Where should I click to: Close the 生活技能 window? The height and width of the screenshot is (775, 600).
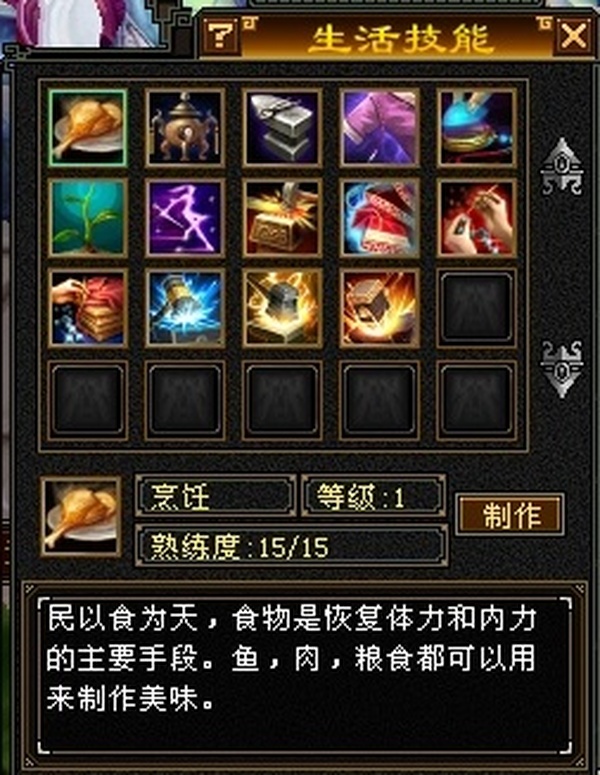pyautogui.click(x=574, y=36)
